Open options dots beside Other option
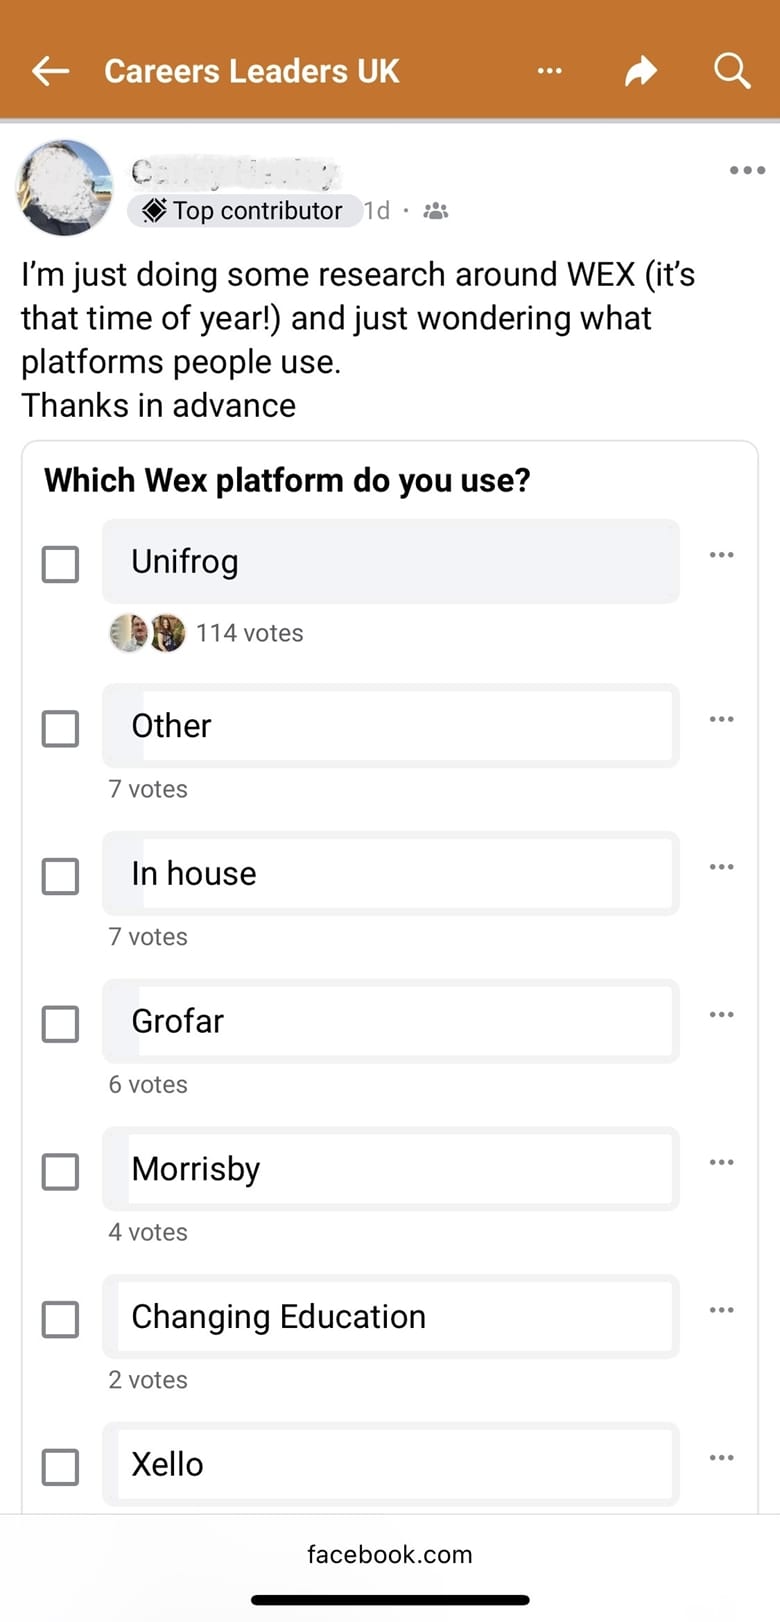The height and width of the screenshot is (1622, 780). pyautogui.click(x=721, y=719)
